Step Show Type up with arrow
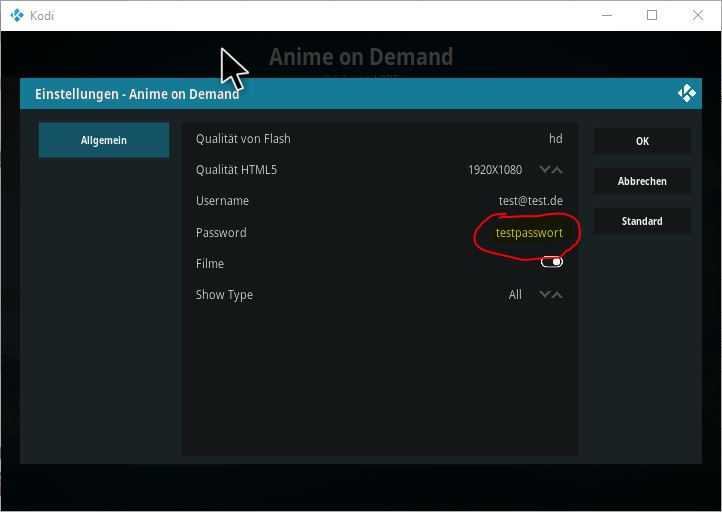The width and height of the screenshot is (722, 512). (x=557, y=295)
